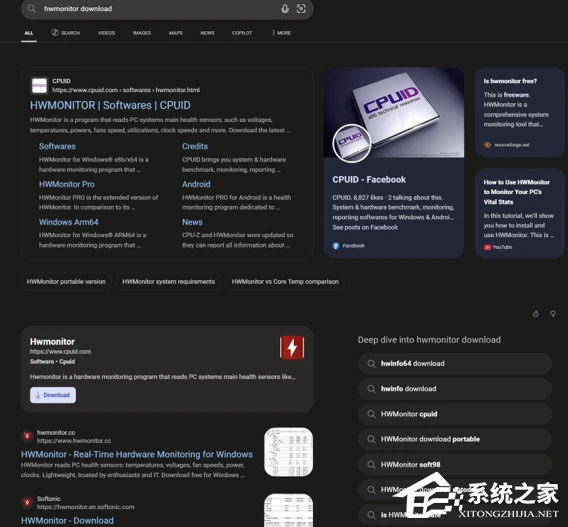568x527 pixels.
Task: Search hwinfo download suggestion
Action: (x=455, y=389)
